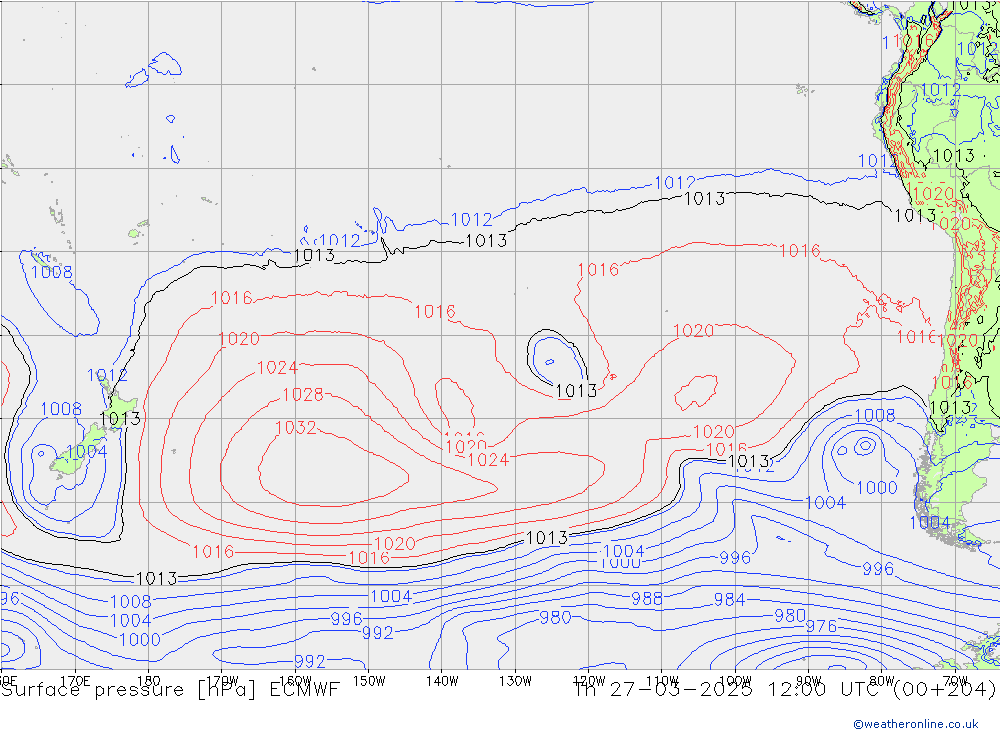Click the 1004 label on New Zealand's South Island
Image resolution: width=1000 pixels, height=733 pixels.
point(87,452)
